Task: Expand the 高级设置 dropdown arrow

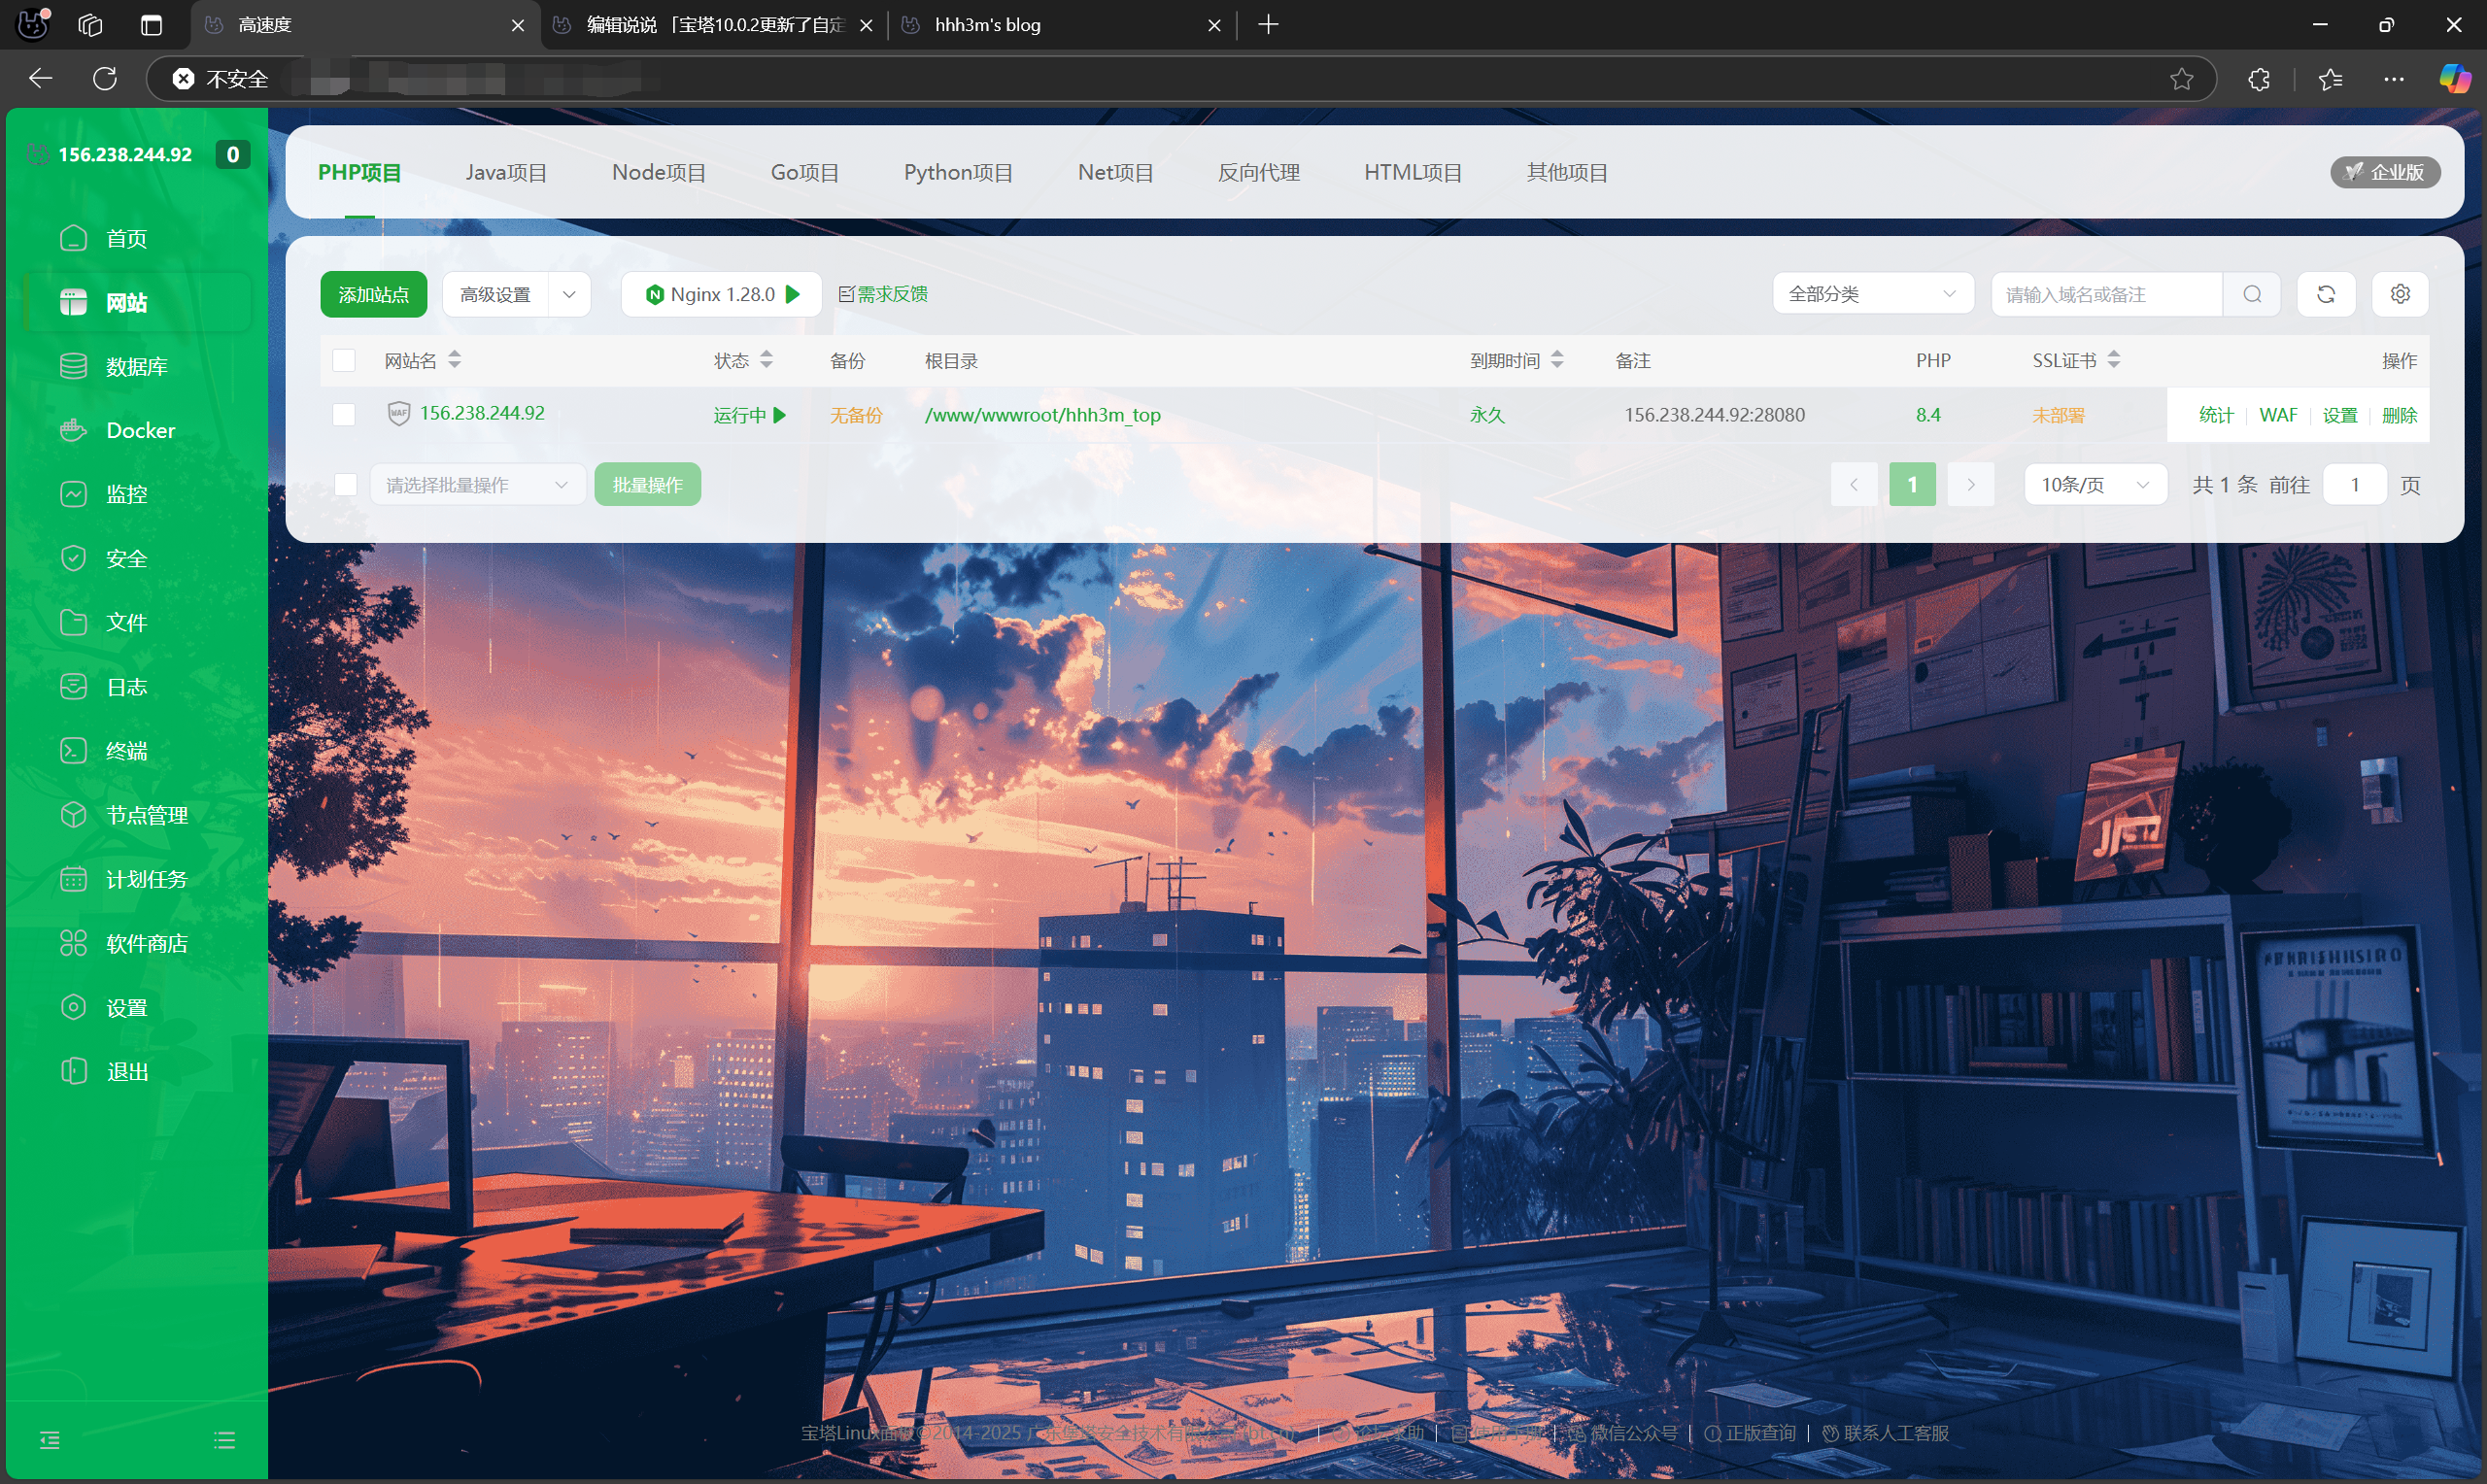Action: (x=569, y=294)
